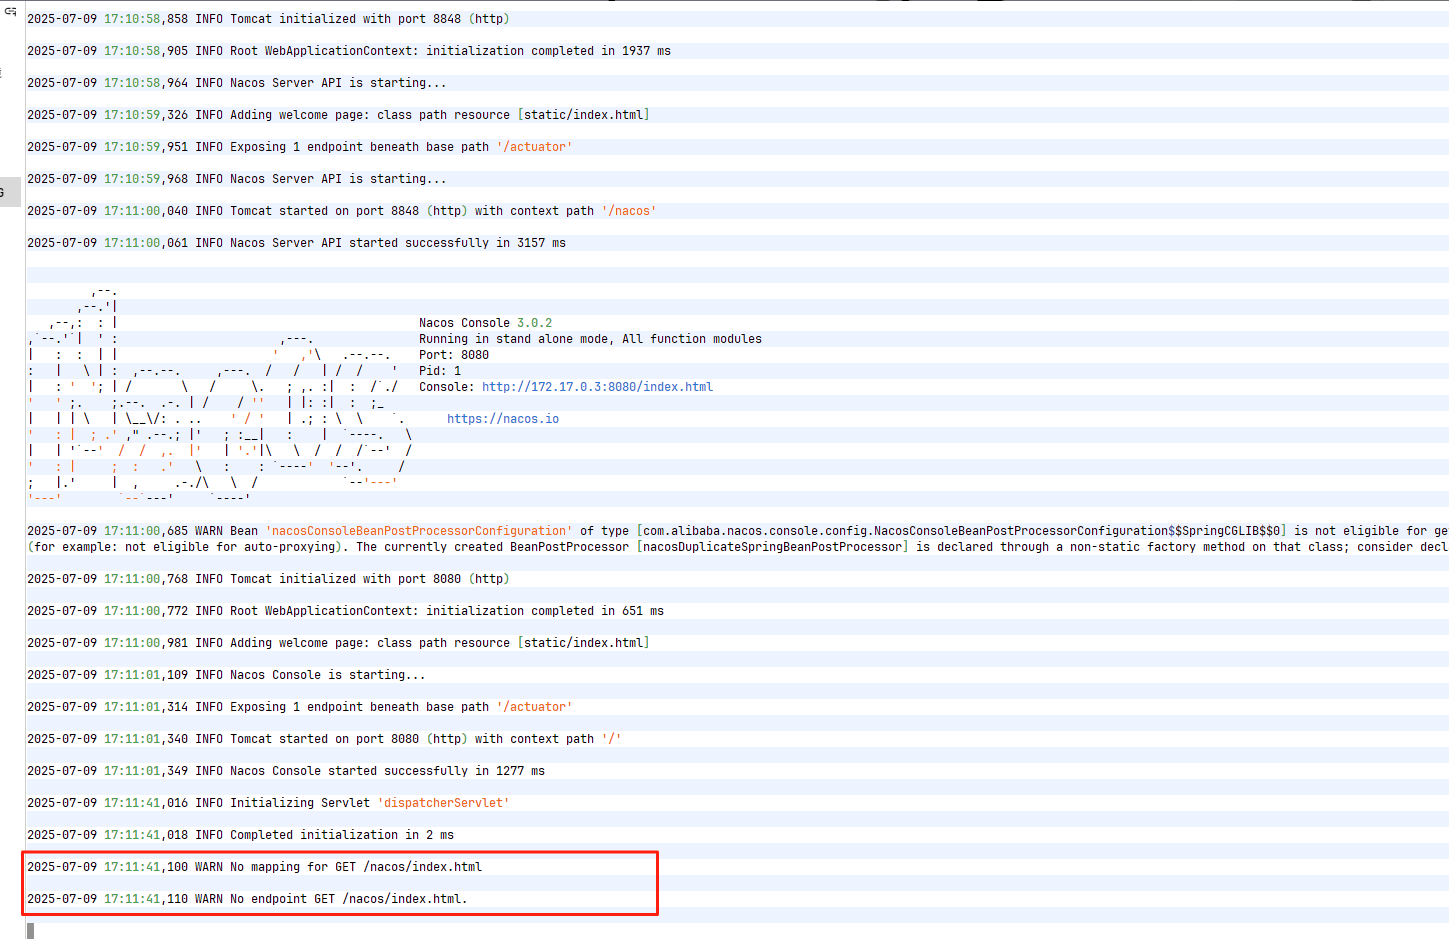Open the https://nacos.io link

503,418
